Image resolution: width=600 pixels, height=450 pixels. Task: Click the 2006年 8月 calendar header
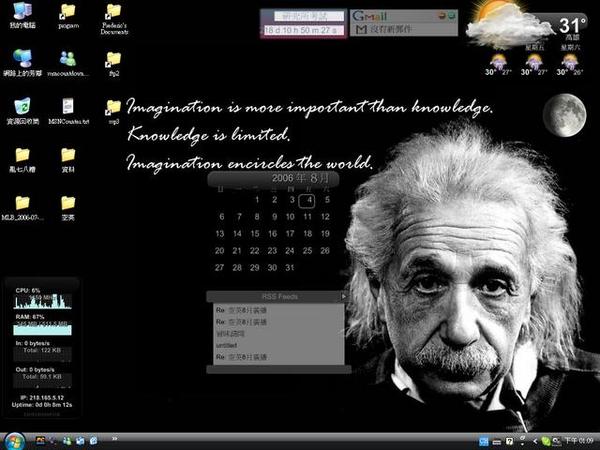coord(273,179)
